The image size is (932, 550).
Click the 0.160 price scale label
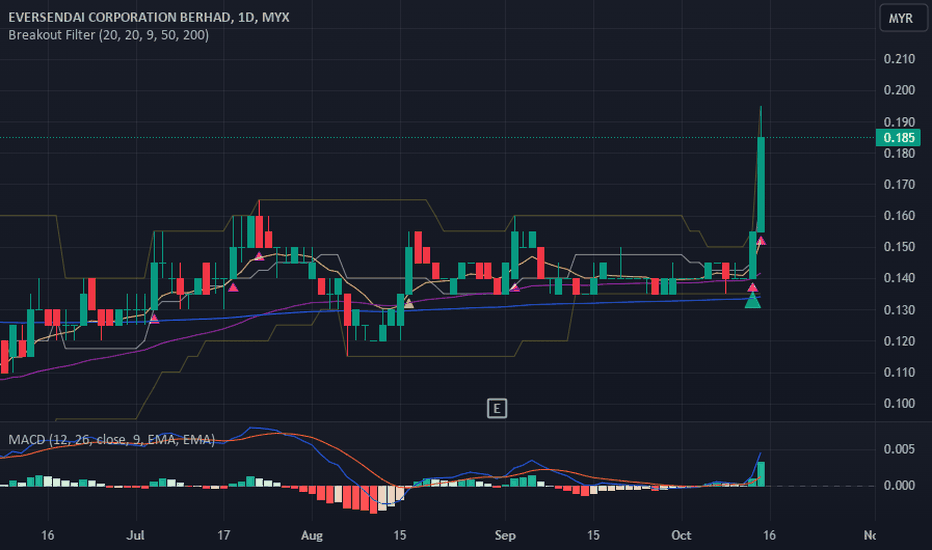(899, 216)
